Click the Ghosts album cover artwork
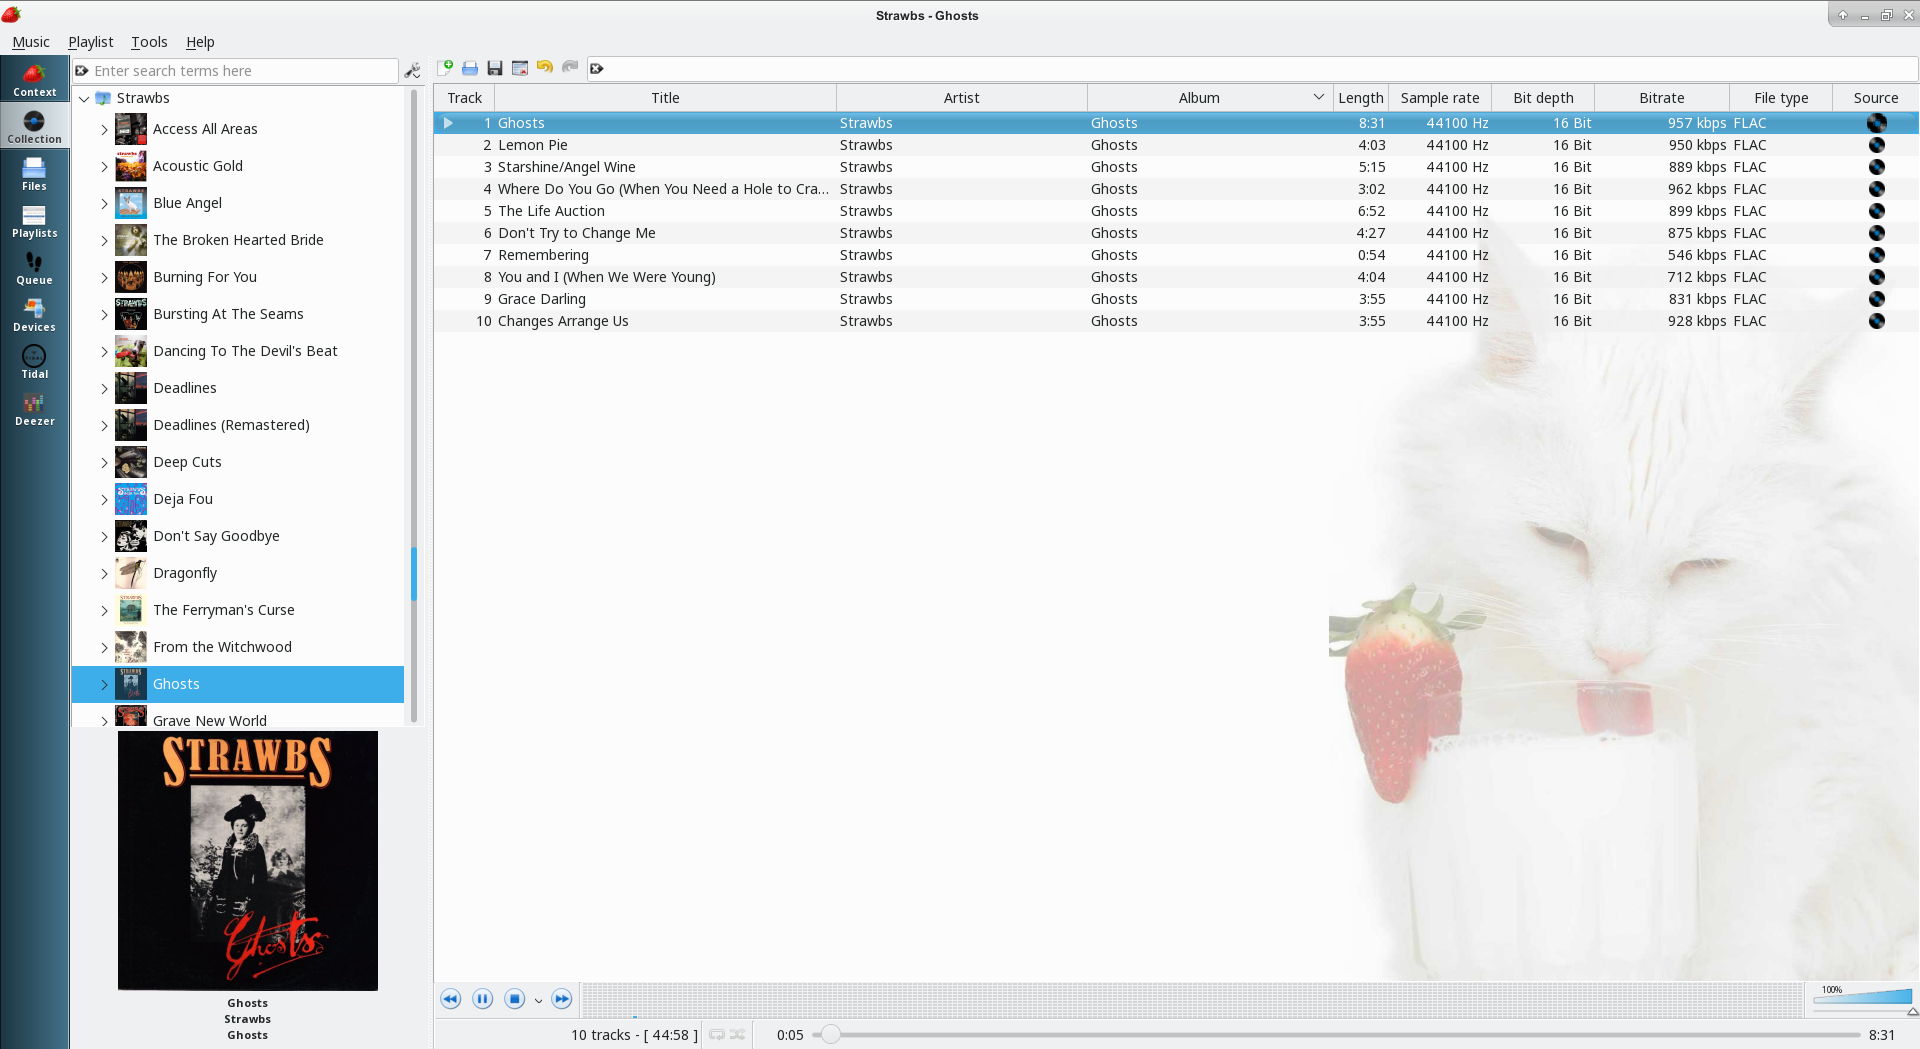 pos(248,861)
